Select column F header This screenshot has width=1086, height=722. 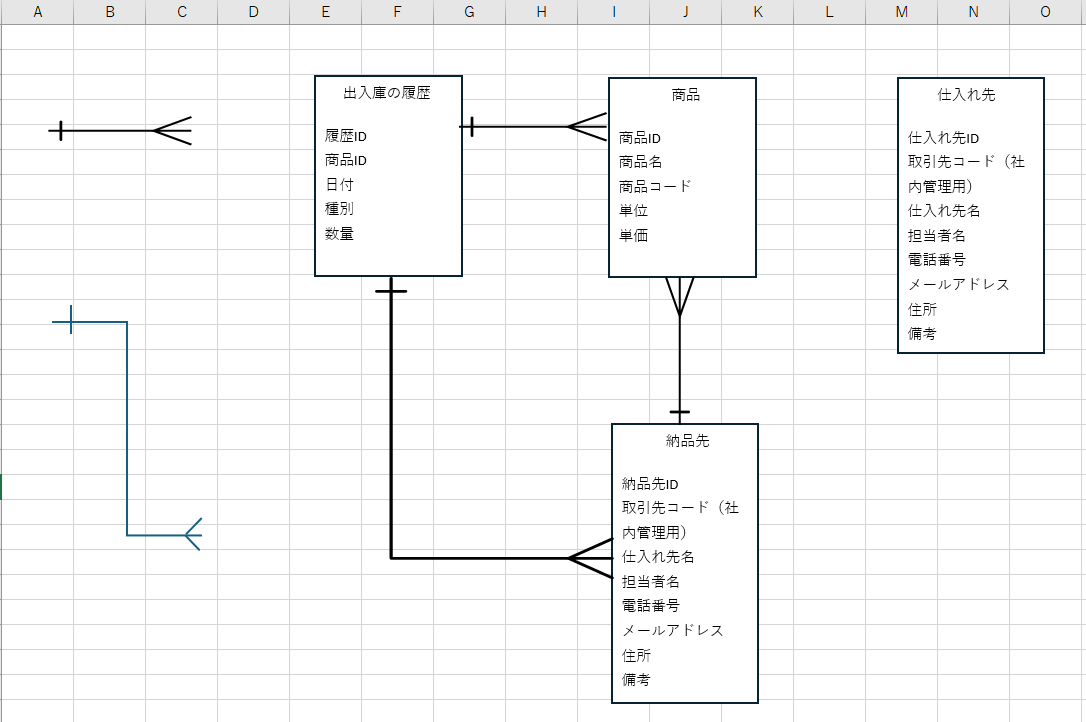398,12
